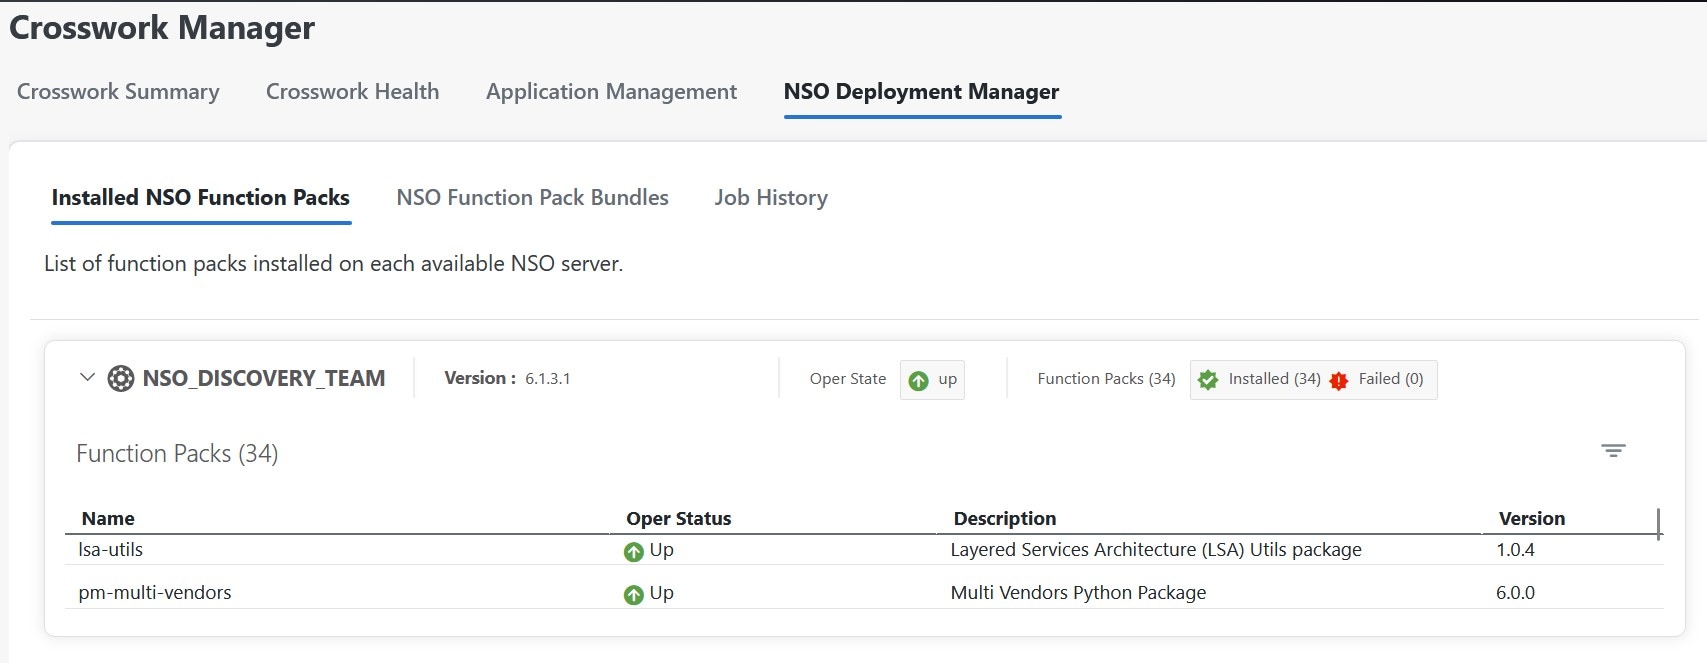Collapse the NSO_DISCOVERY_TEAM server section
Viewport: 1707px width, 663px height.
pos(87,378)
